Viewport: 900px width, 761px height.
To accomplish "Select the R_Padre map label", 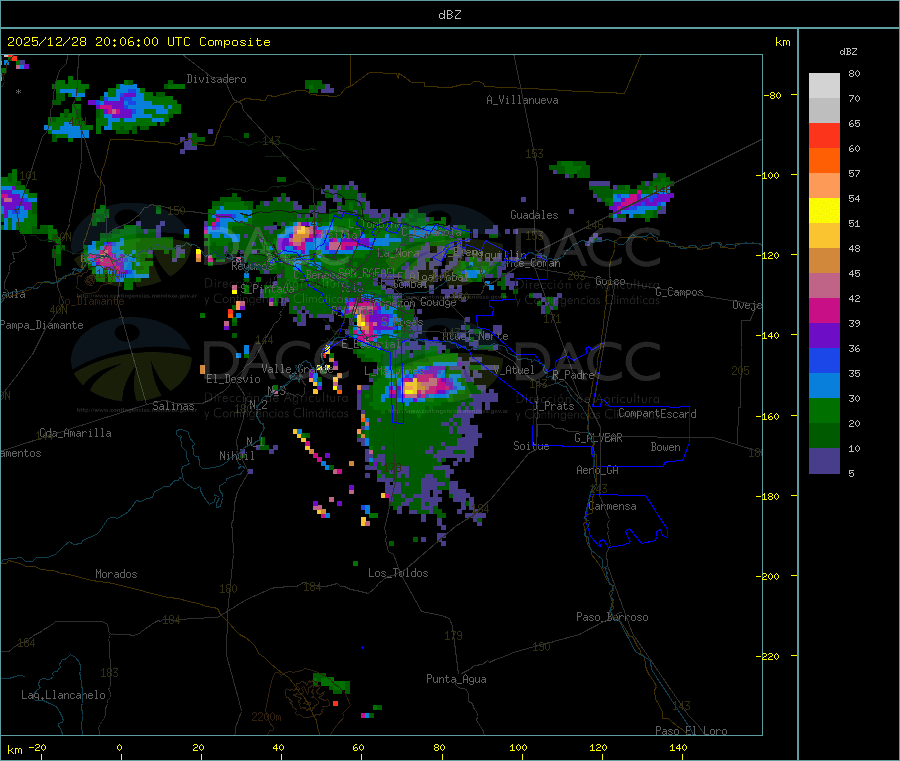I will 573,375.
